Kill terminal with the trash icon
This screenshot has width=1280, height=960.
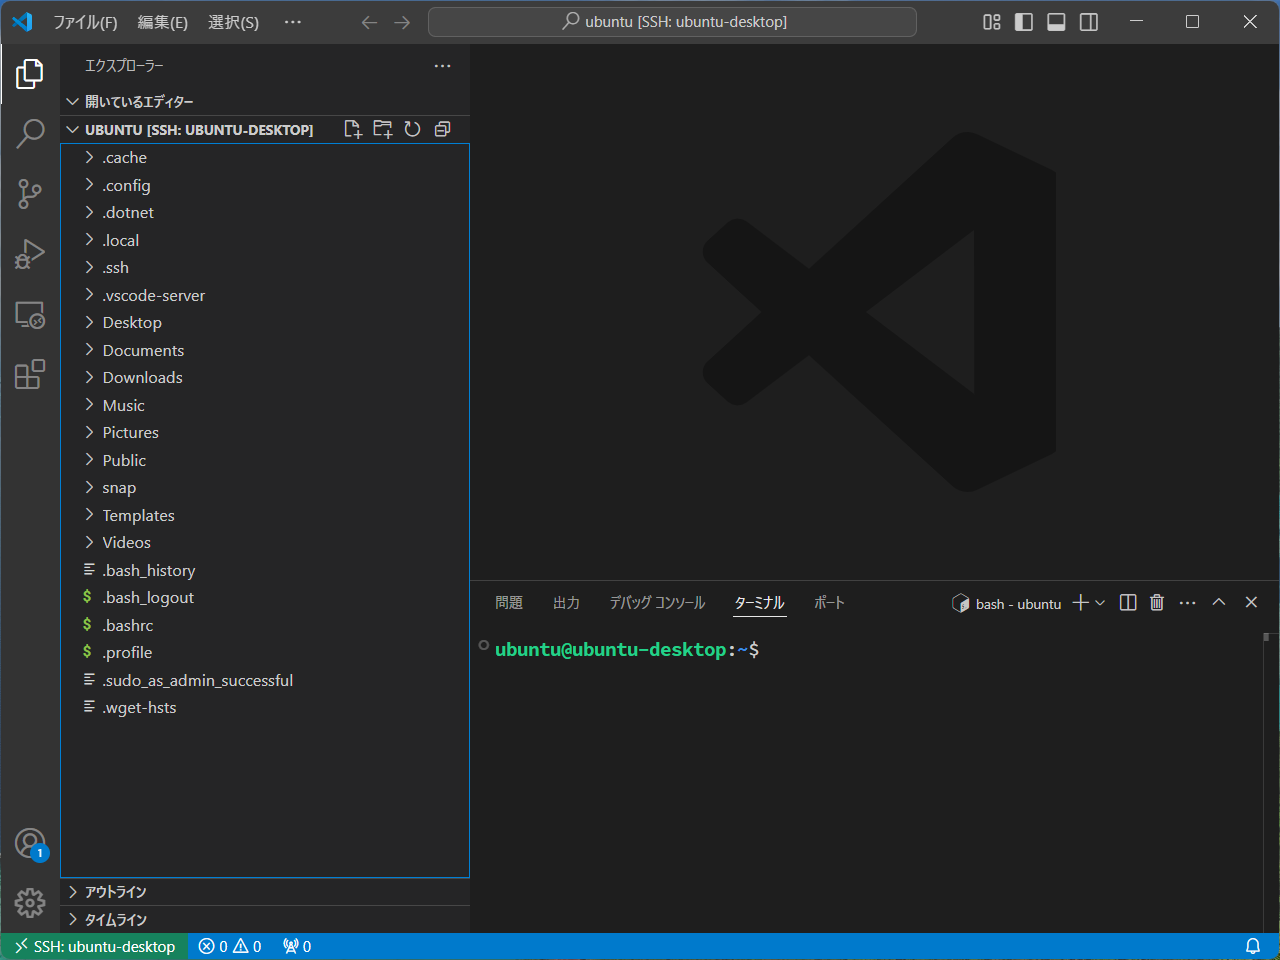point(1157,602)
